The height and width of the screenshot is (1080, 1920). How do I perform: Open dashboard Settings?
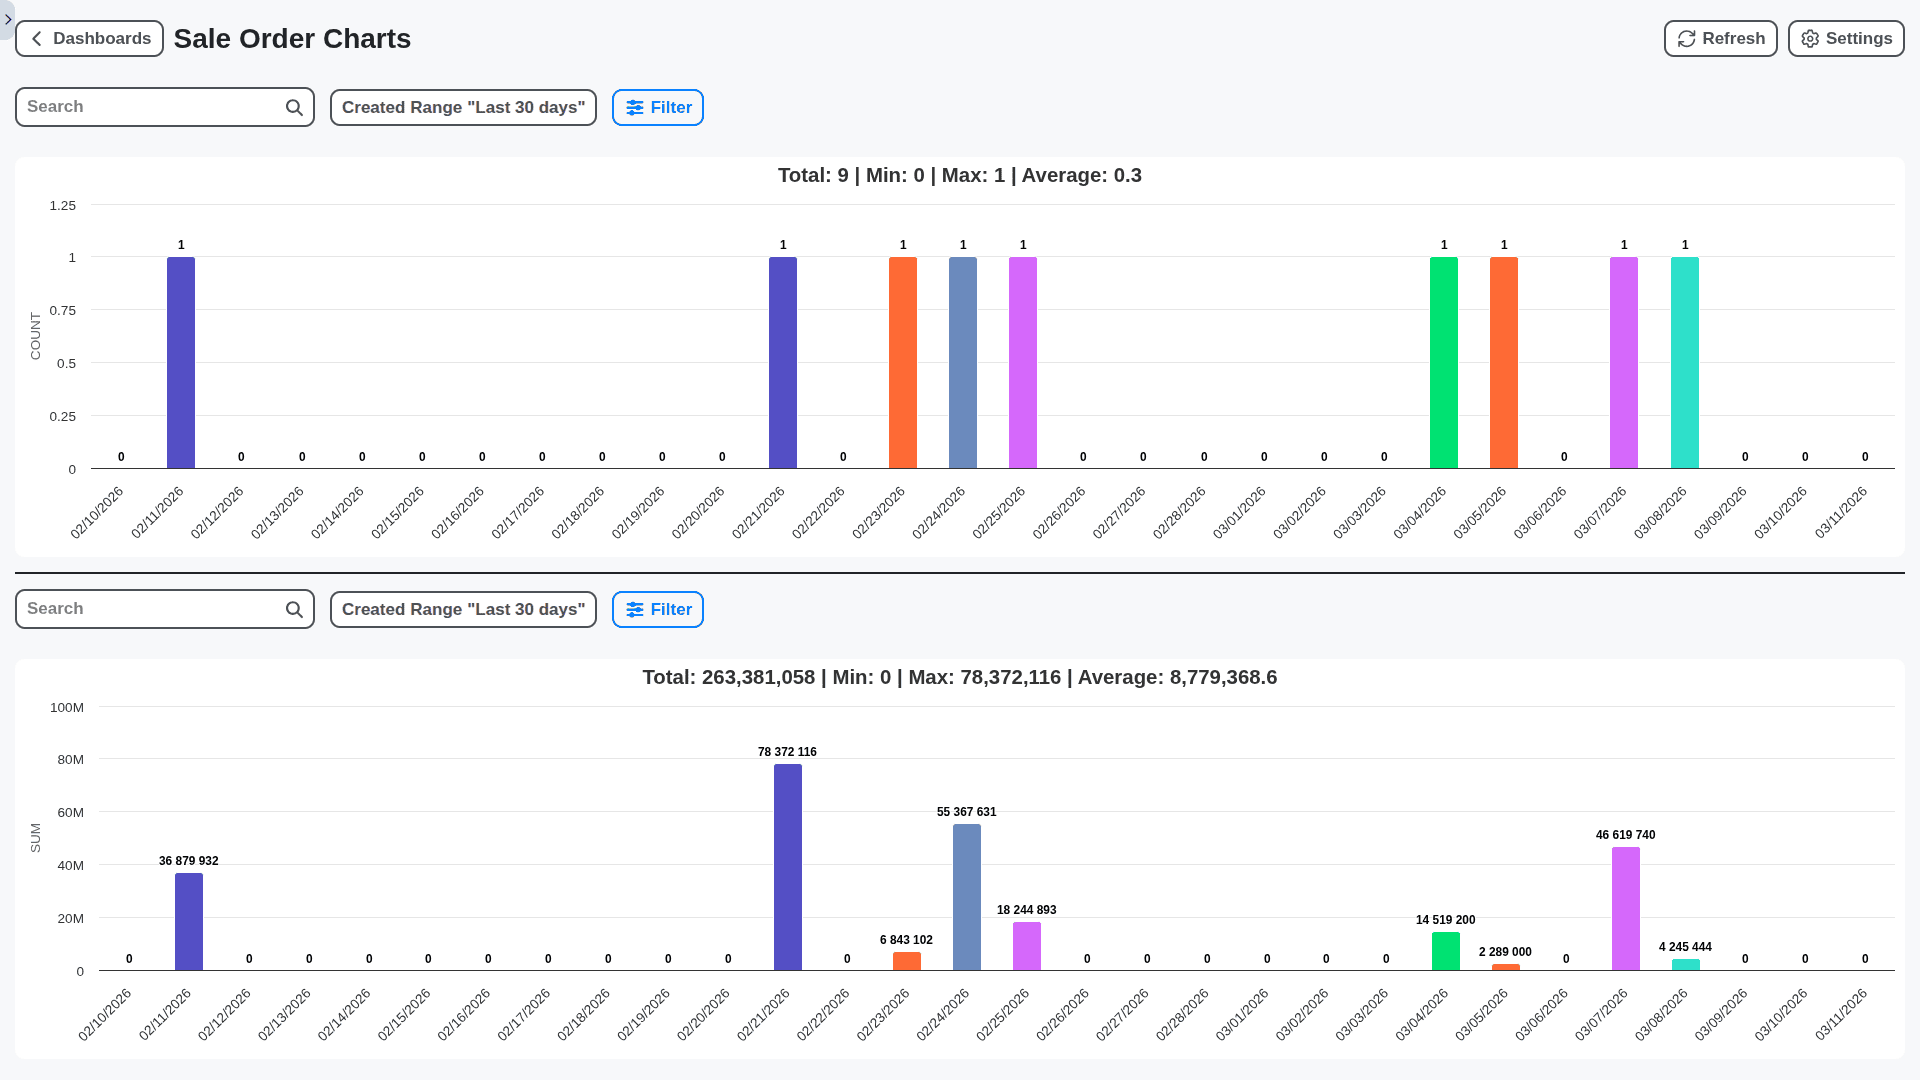(1845, 38)
